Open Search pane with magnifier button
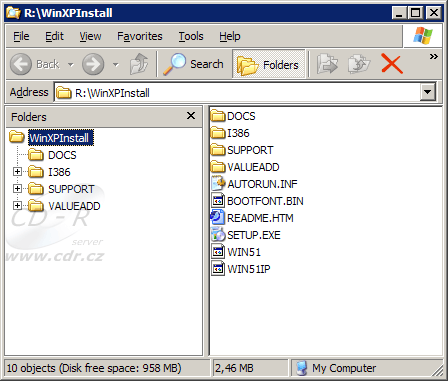This screenshot has width=448, height=381. (x=193, y=64)
